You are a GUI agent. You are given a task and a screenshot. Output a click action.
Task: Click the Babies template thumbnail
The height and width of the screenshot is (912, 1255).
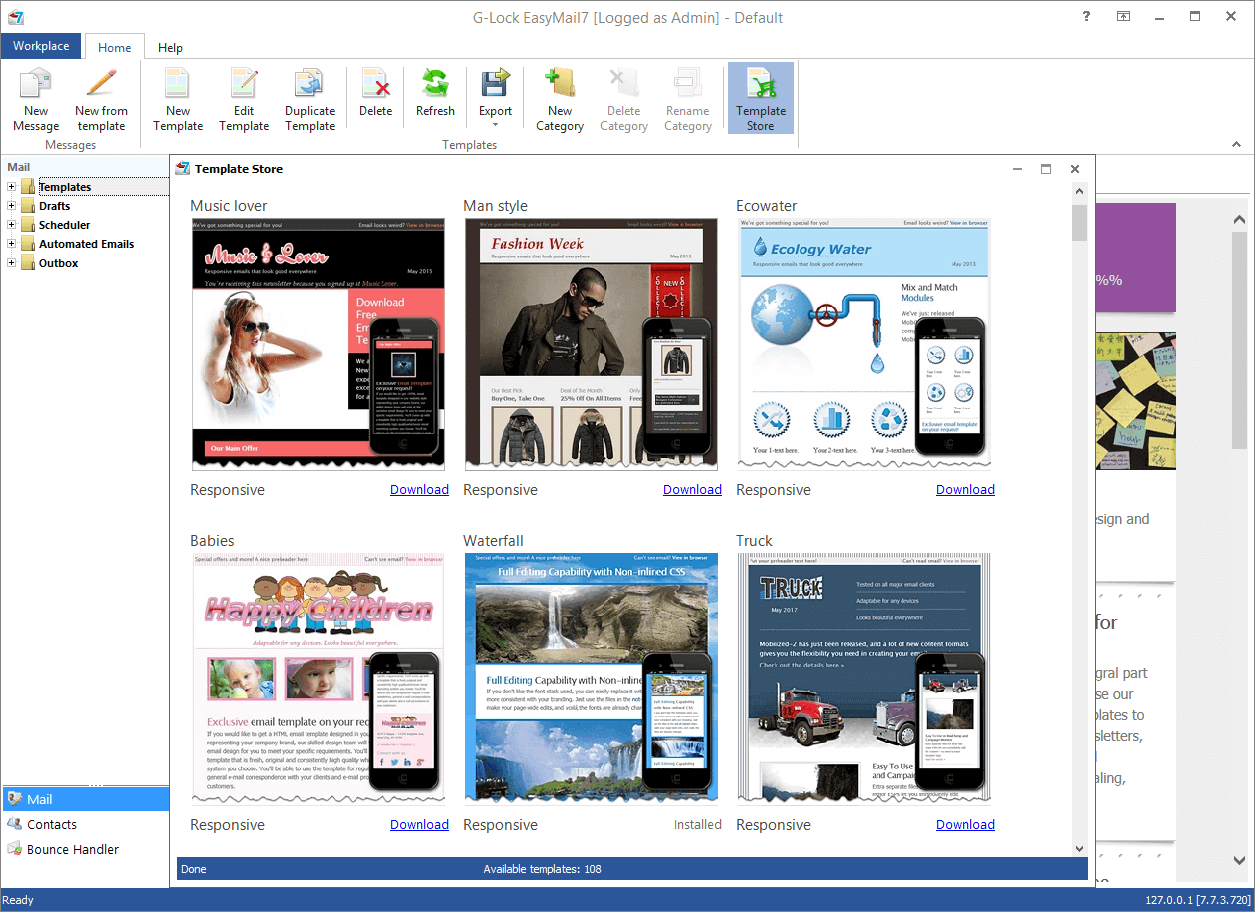(x=318, y=678)
